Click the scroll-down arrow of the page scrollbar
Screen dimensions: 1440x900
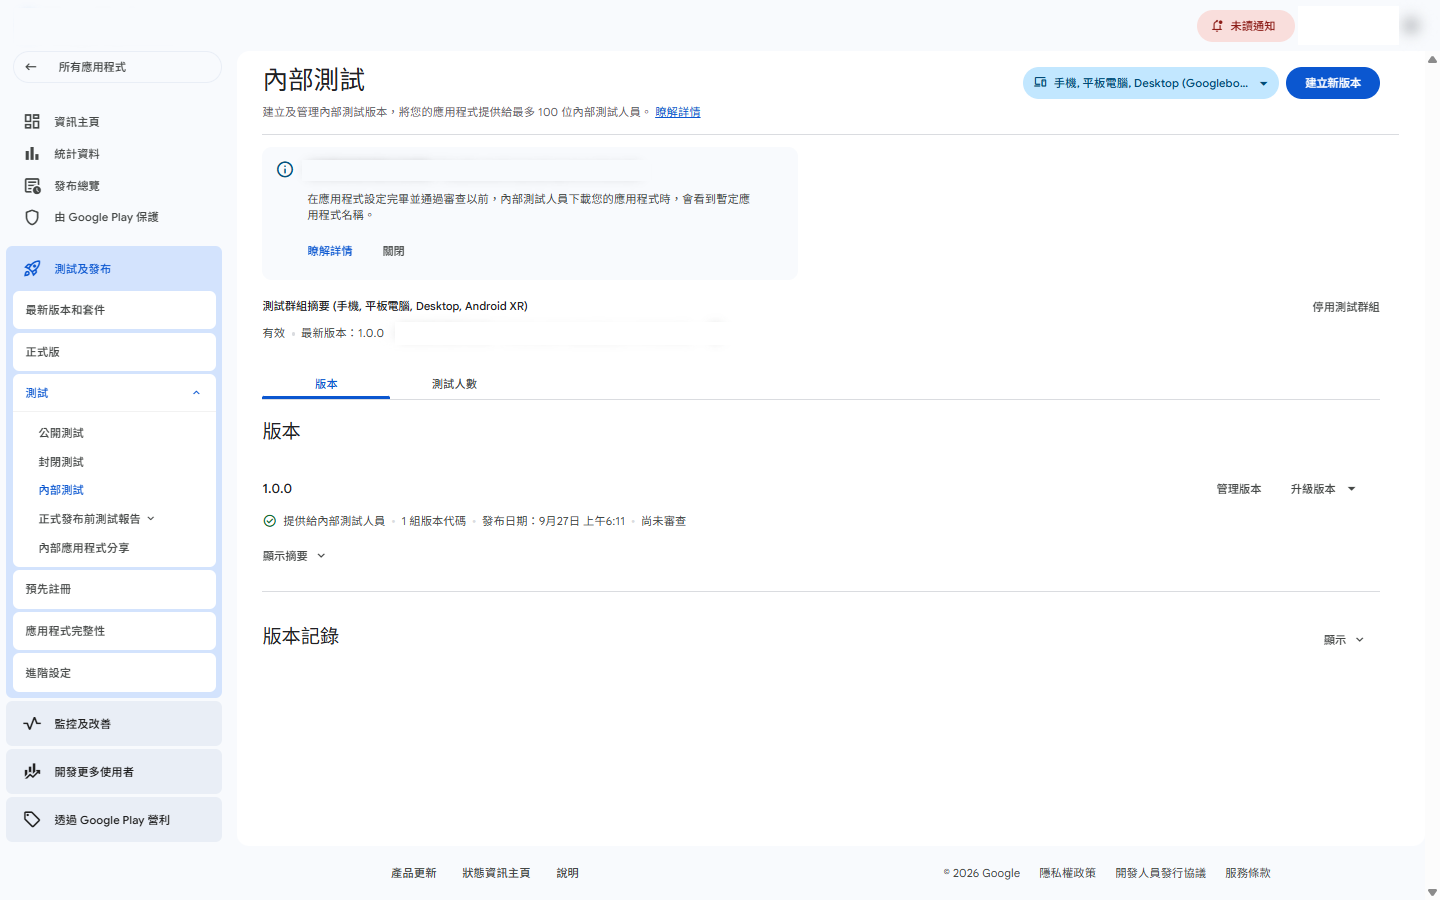click(x=1432, y=892)
